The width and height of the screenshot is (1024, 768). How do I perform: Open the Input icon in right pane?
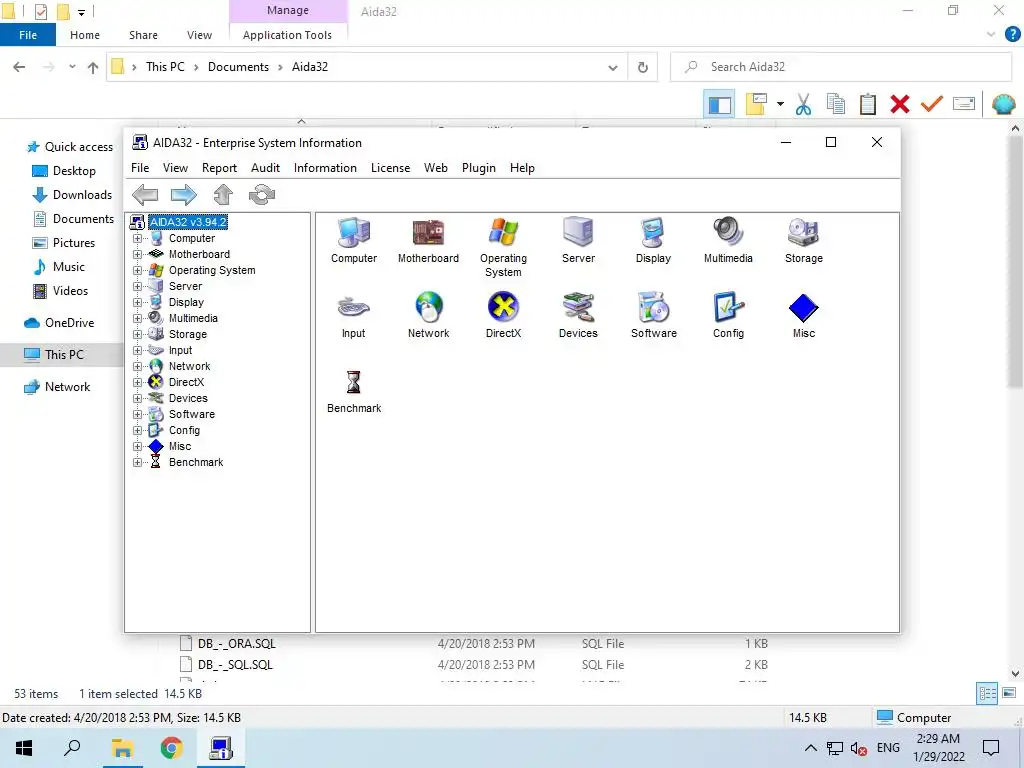354,315
